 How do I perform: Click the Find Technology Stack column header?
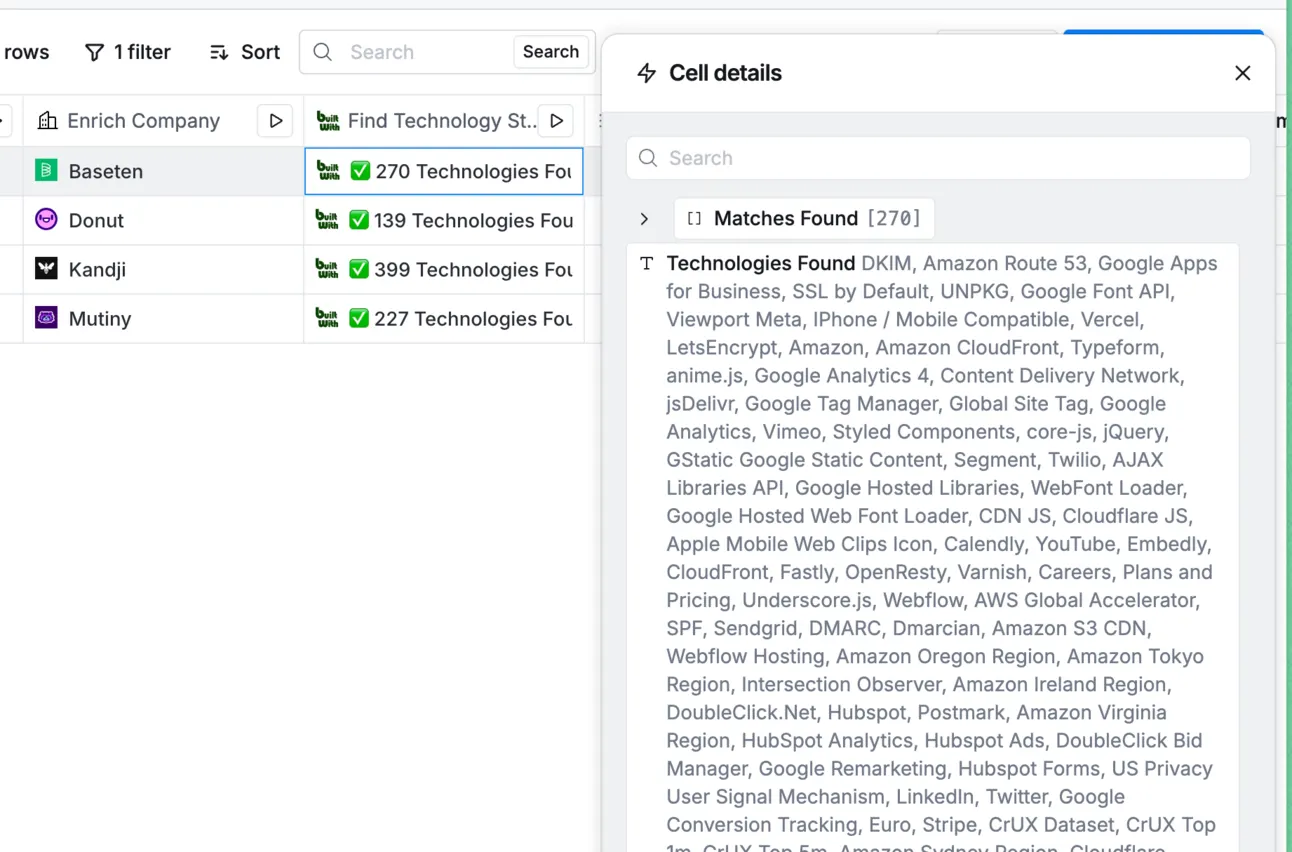click(444, 121)
